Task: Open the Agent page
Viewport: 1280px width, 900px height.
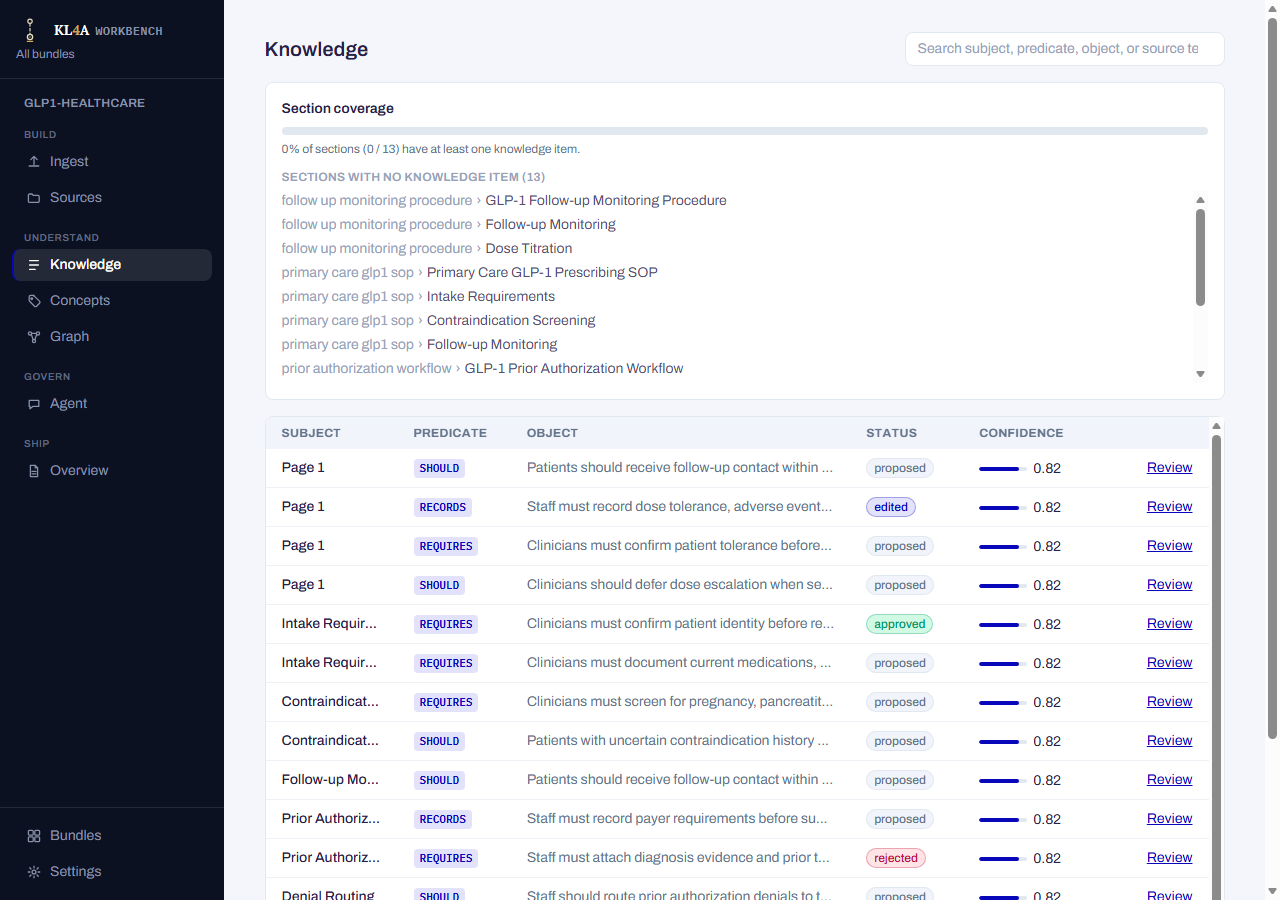Action: (x=112, y=403)
